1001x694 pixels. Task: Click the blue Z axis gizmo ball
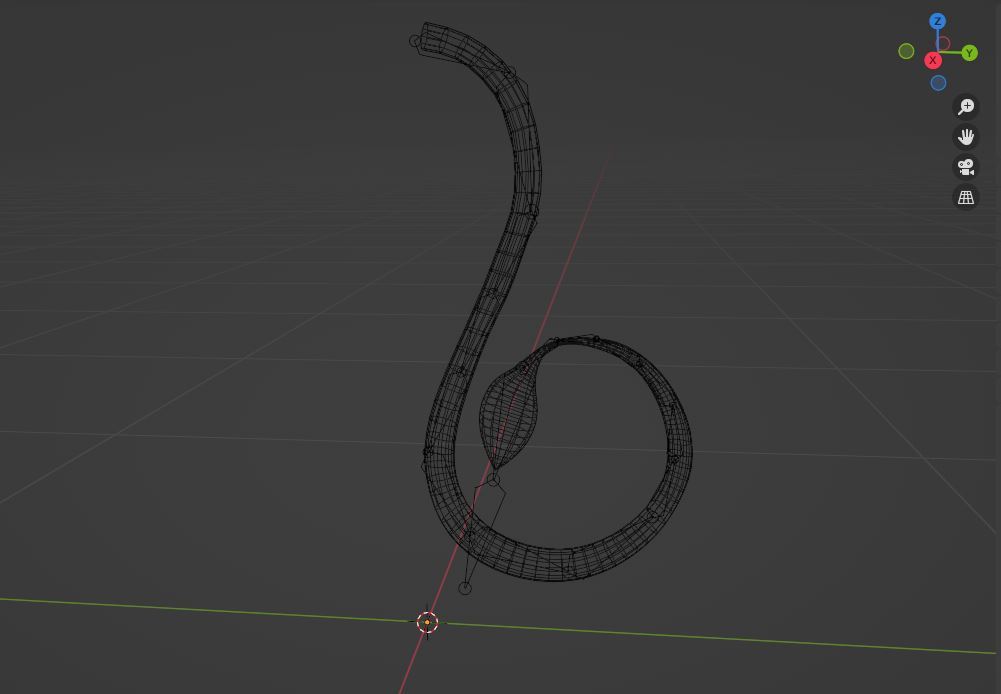[x=937, y=22]
